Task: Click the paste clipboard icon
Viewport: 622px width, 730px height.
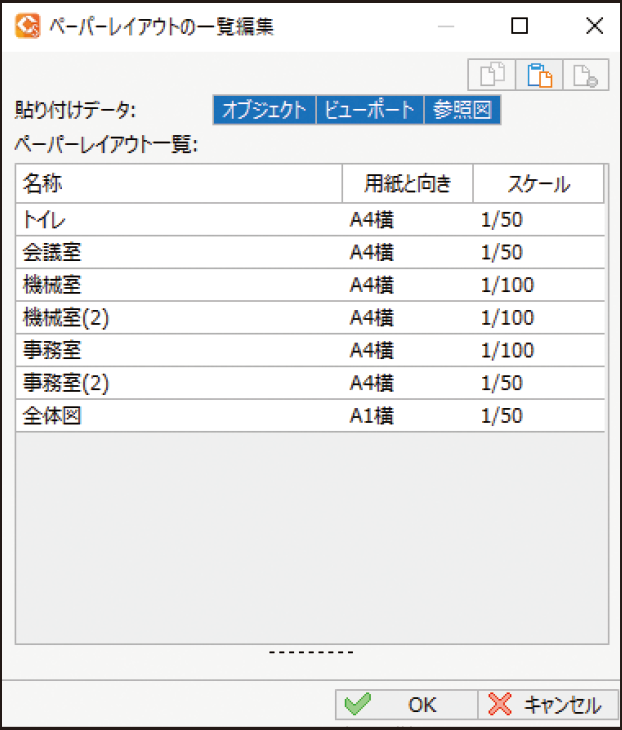Action: click(539, 76)
